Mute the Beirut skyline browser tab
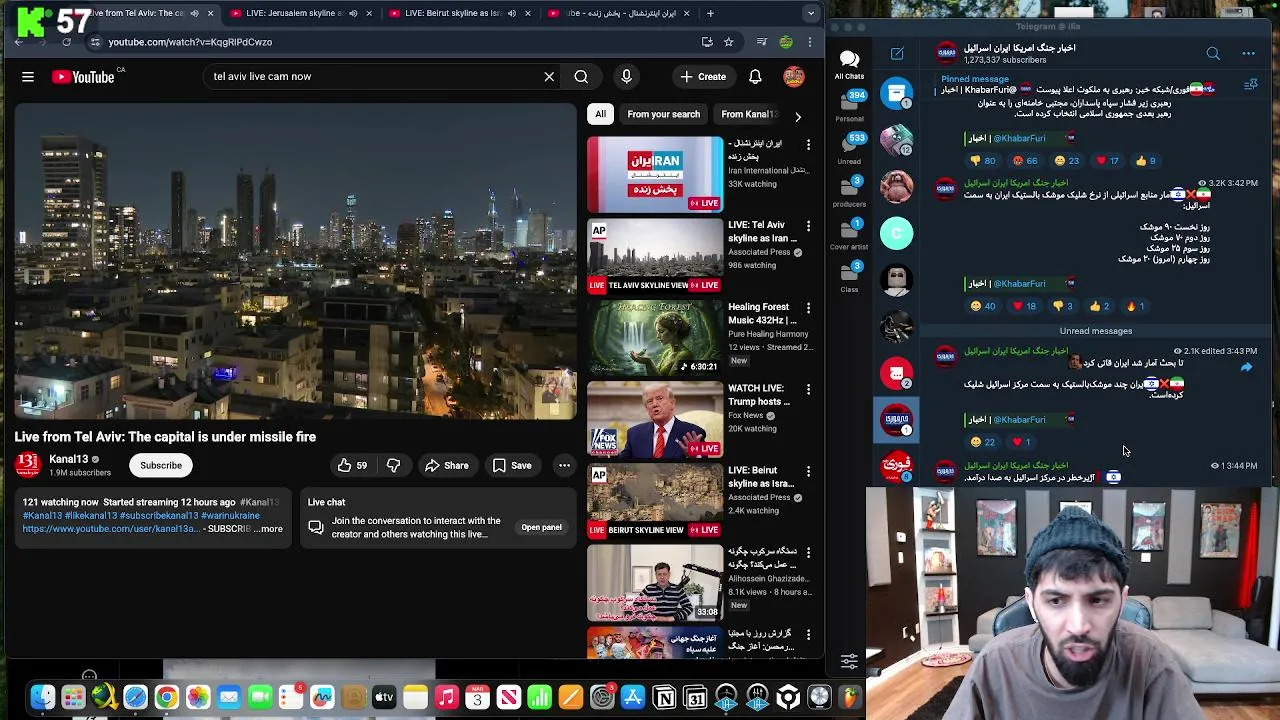1280x720 pixels. pyautogui.click(x=512, y=13)
